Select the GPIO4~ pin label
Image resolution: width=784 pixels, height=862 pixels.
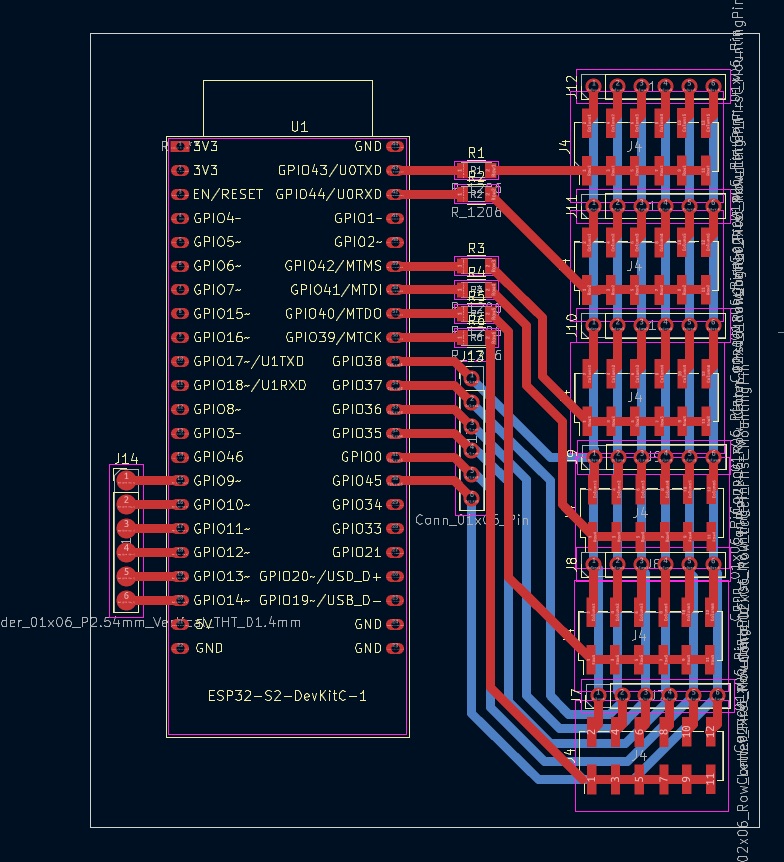point(217,218)
